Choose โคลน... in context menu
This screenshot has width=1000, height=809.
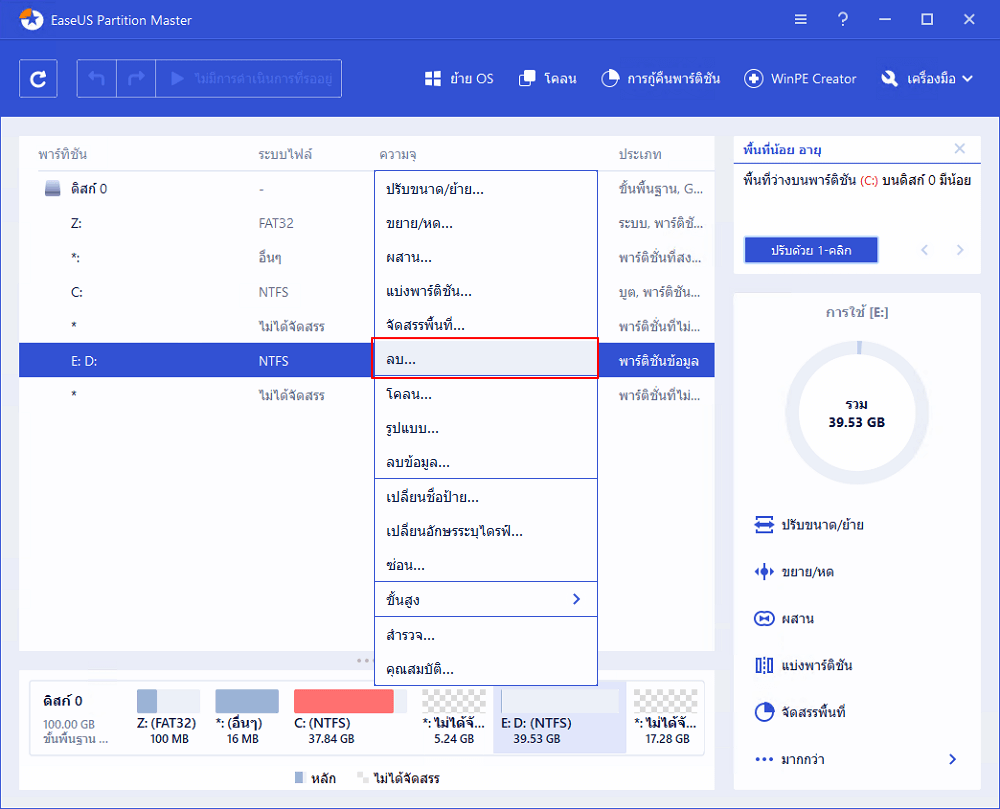point(486,394)
